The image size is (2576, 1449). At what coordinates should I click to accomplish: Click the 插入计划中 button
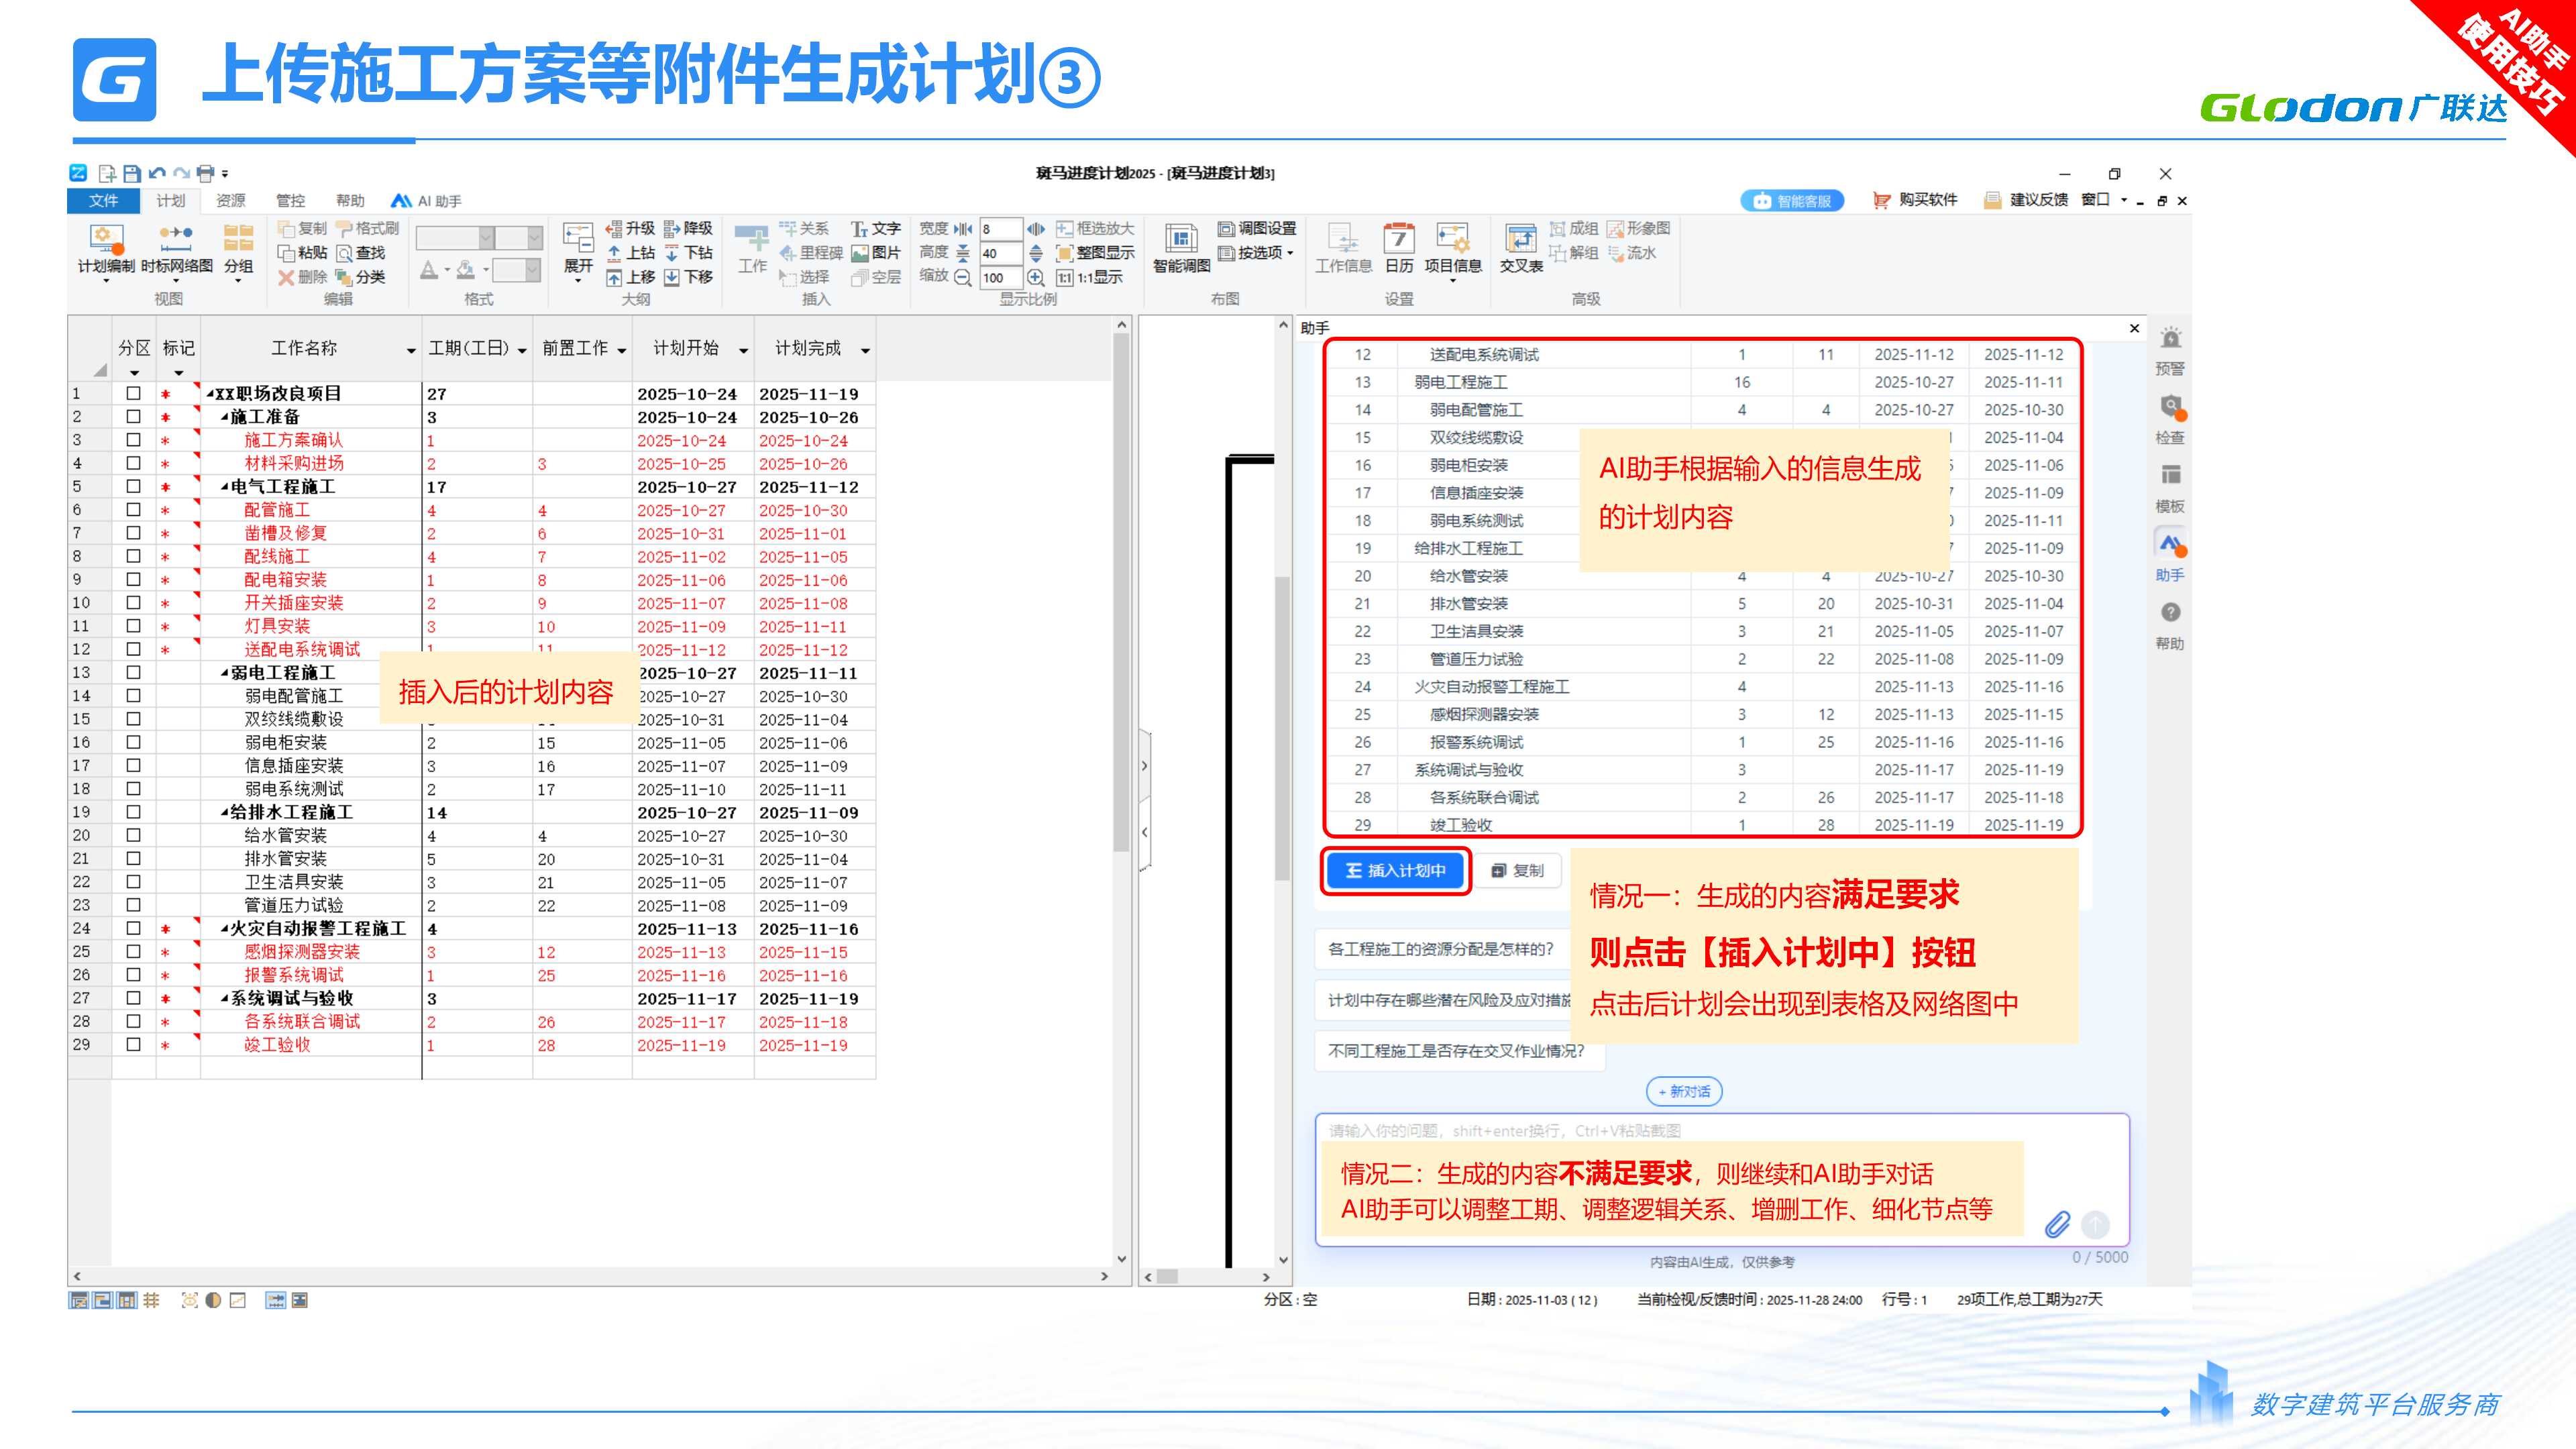click(x=1395, y=870)
